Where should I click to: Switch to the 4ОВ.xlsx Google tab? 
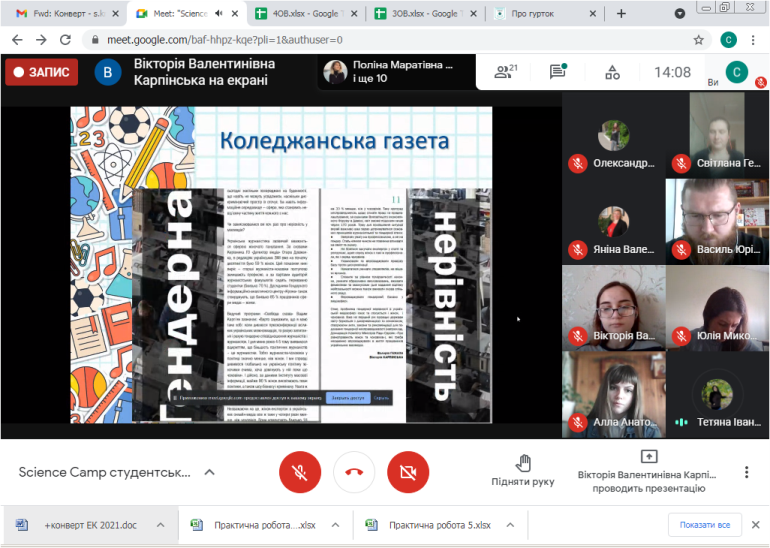click(x=300, y=14)
